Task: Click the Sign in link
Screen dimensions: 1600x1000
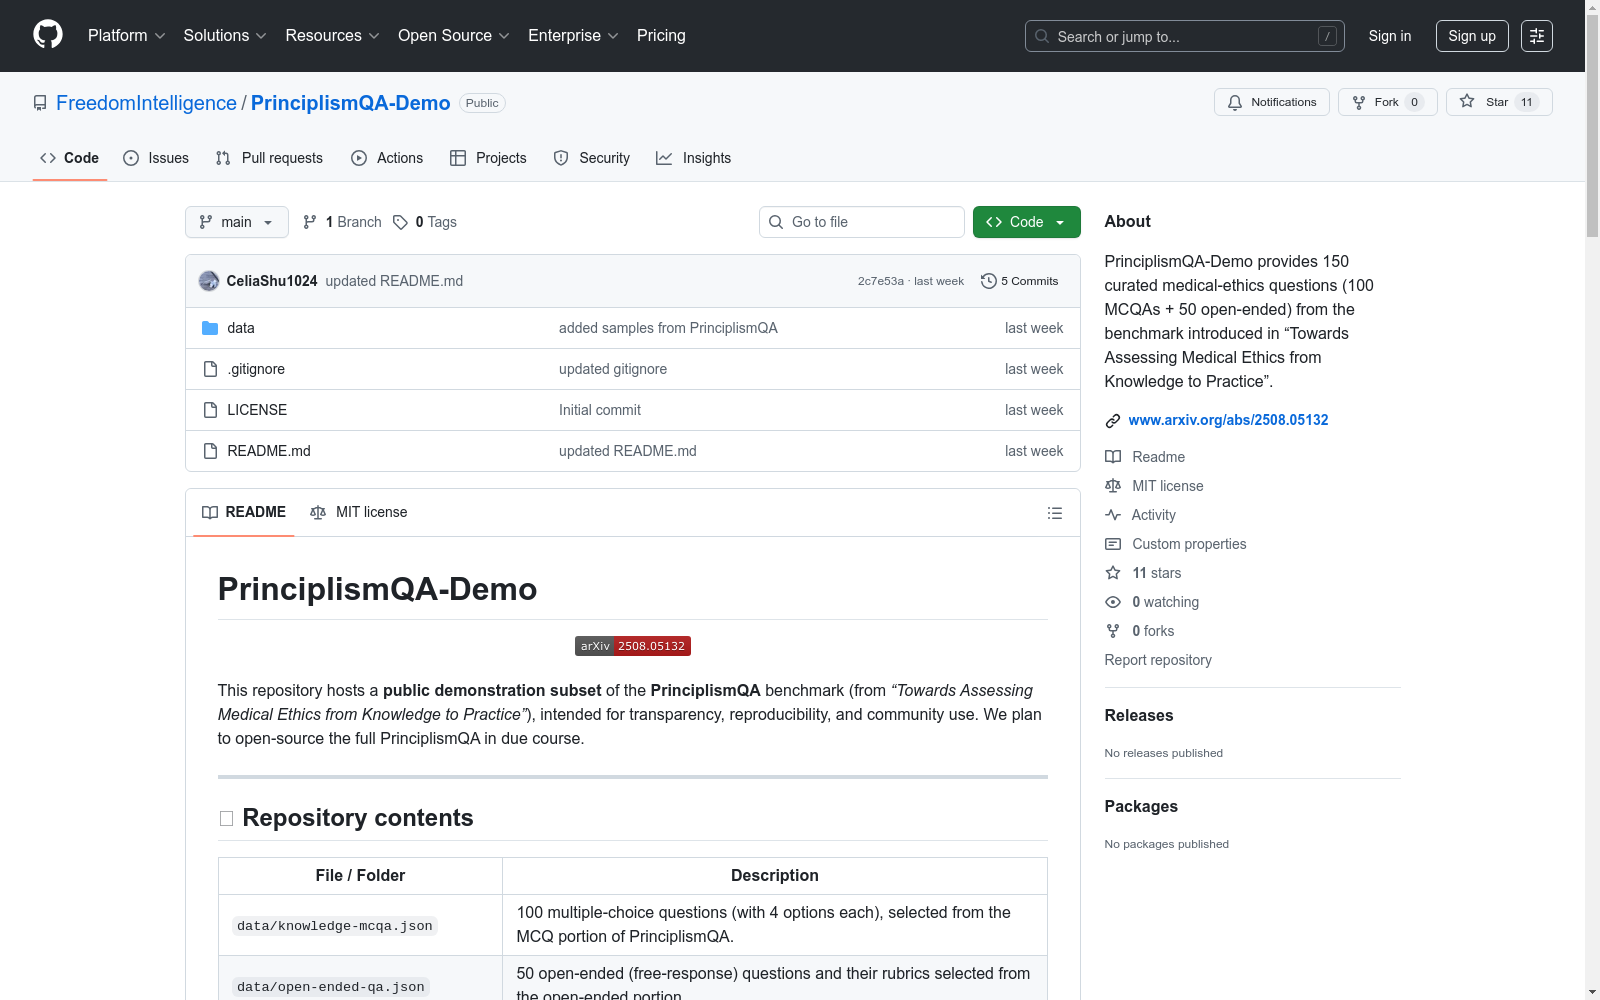Action: point(1390,36)
